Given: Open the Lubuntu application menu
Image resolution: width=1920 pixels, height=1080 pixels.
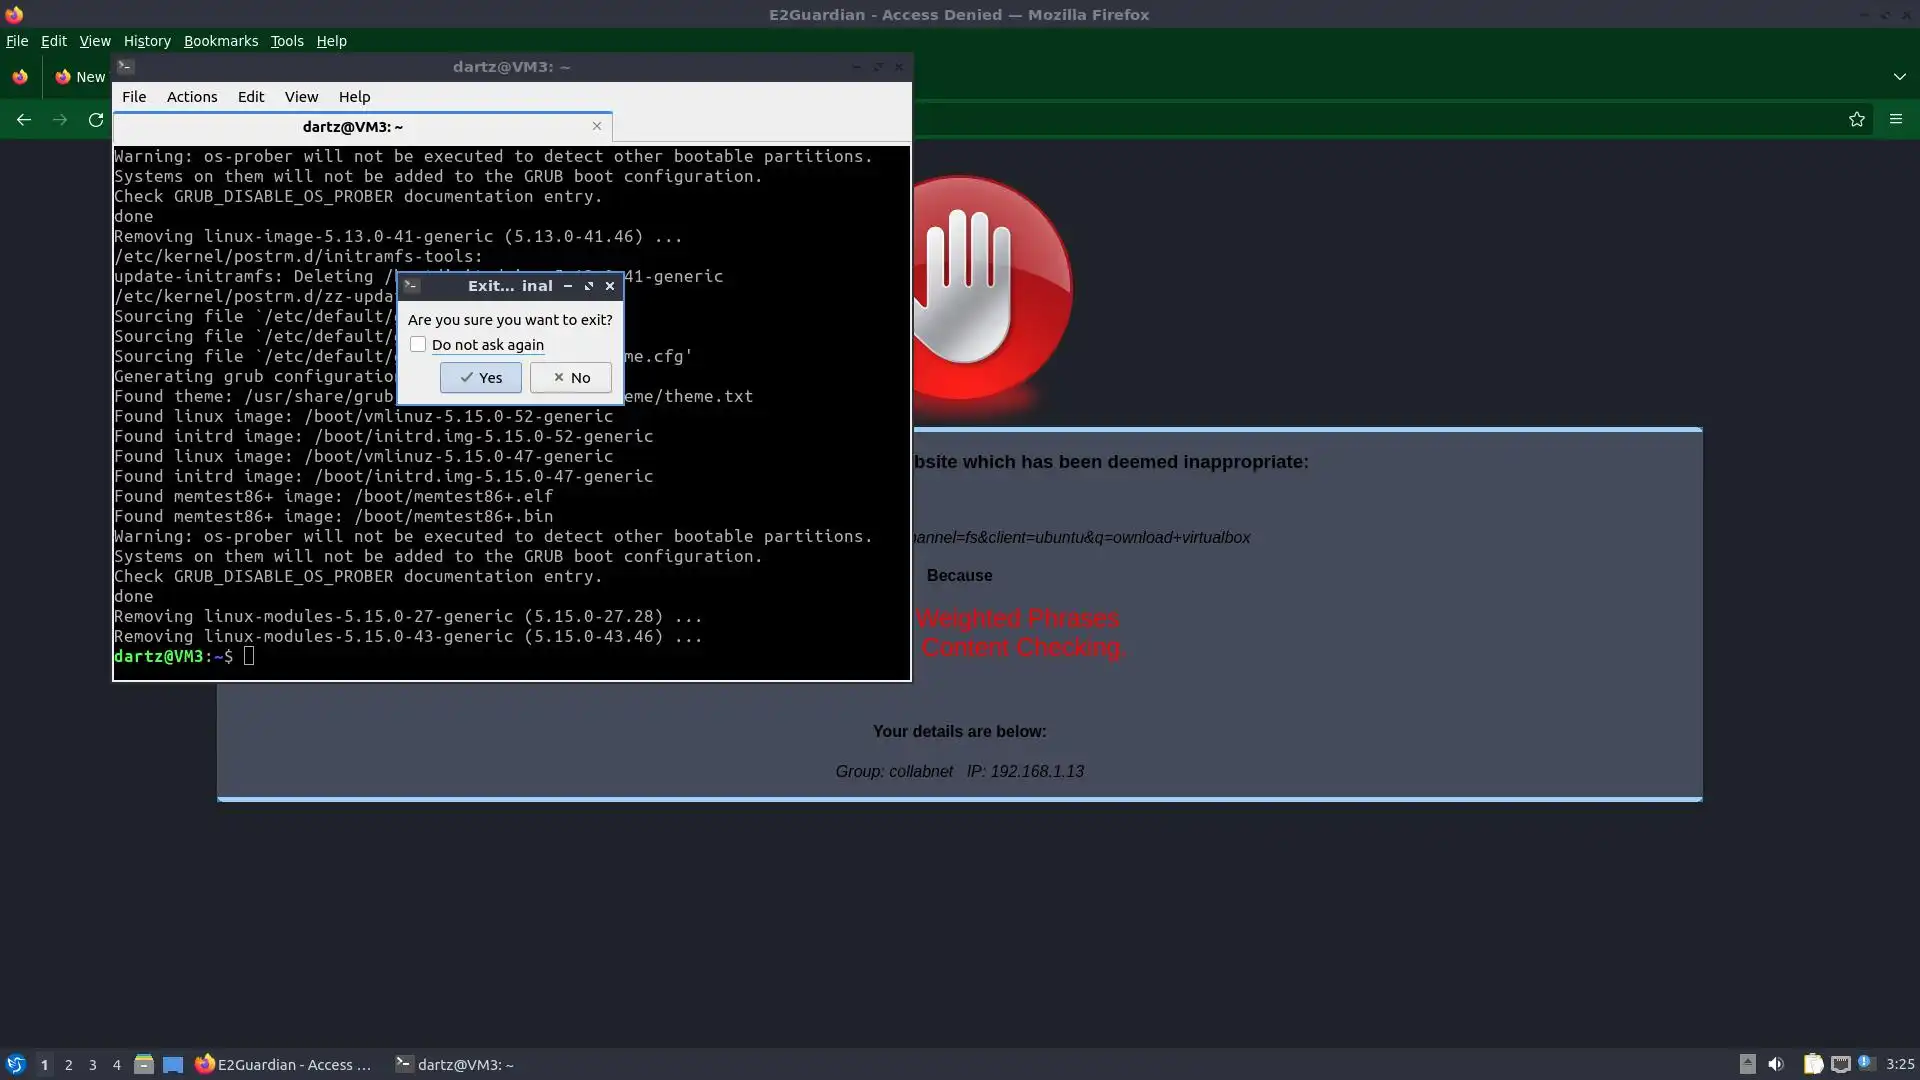Looking at the screenshot, I should (x=15, y=1065).
